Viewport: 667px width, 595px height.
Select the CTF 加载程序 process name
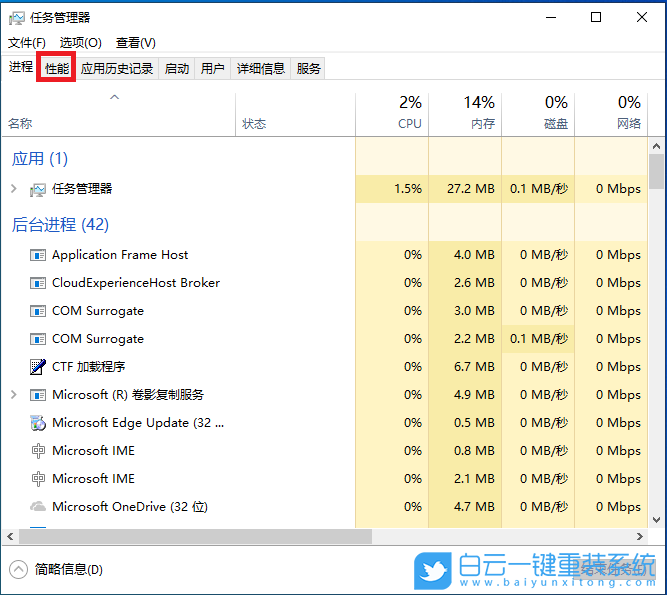[x=88, y=367]
